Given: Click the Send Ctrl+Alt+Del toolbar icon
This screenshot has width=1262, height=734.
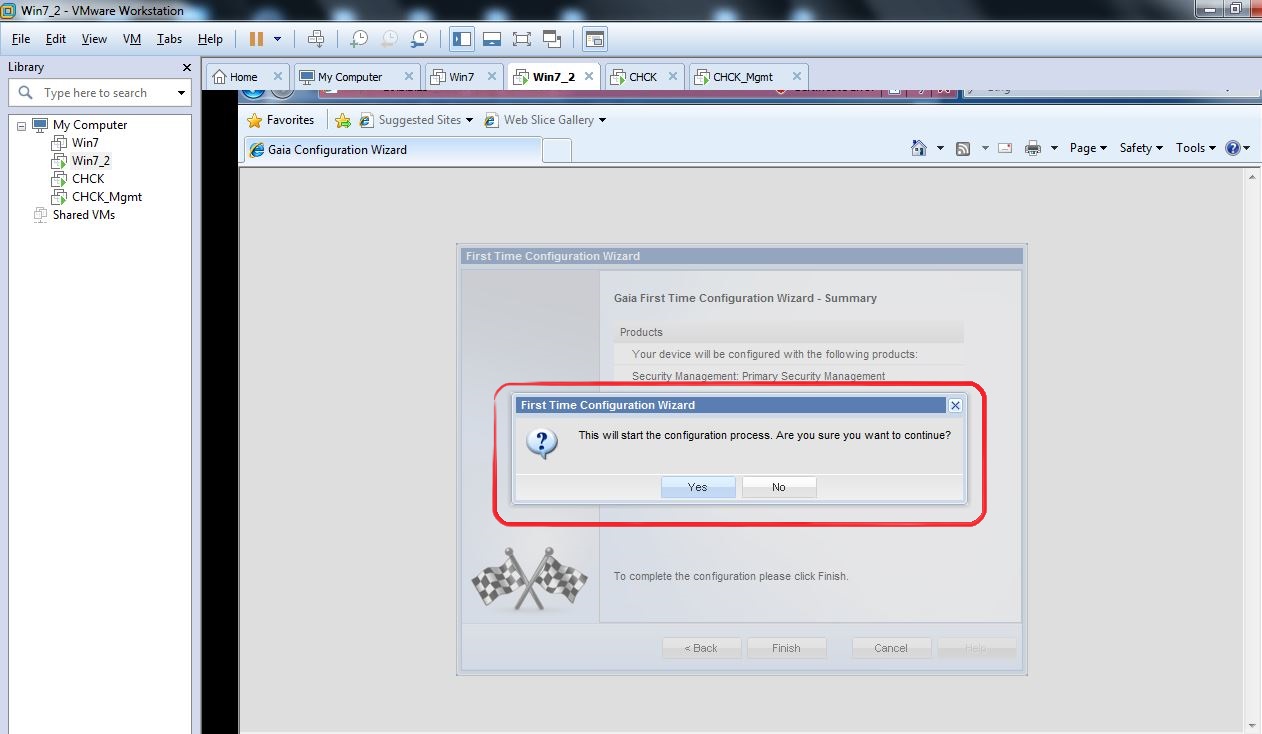Looking at the screenshot, I should pos(316,39).
